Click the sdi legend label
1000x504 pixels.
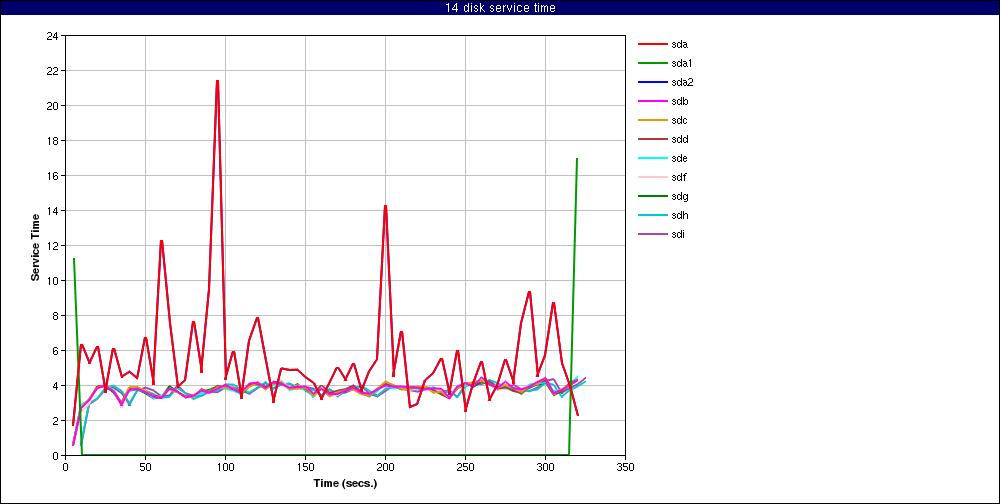point(678,234)
